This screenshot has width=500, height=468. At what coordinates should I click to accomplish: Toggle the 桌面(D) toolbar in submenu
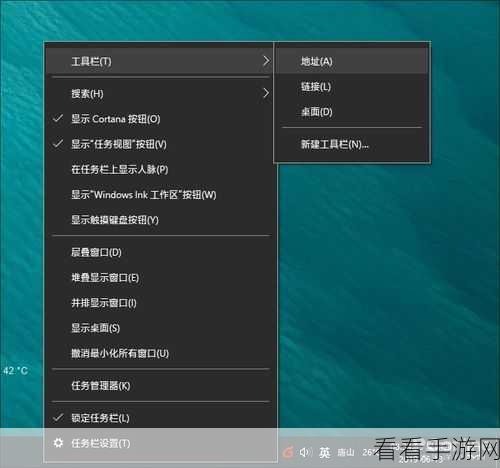coord(352,112)
